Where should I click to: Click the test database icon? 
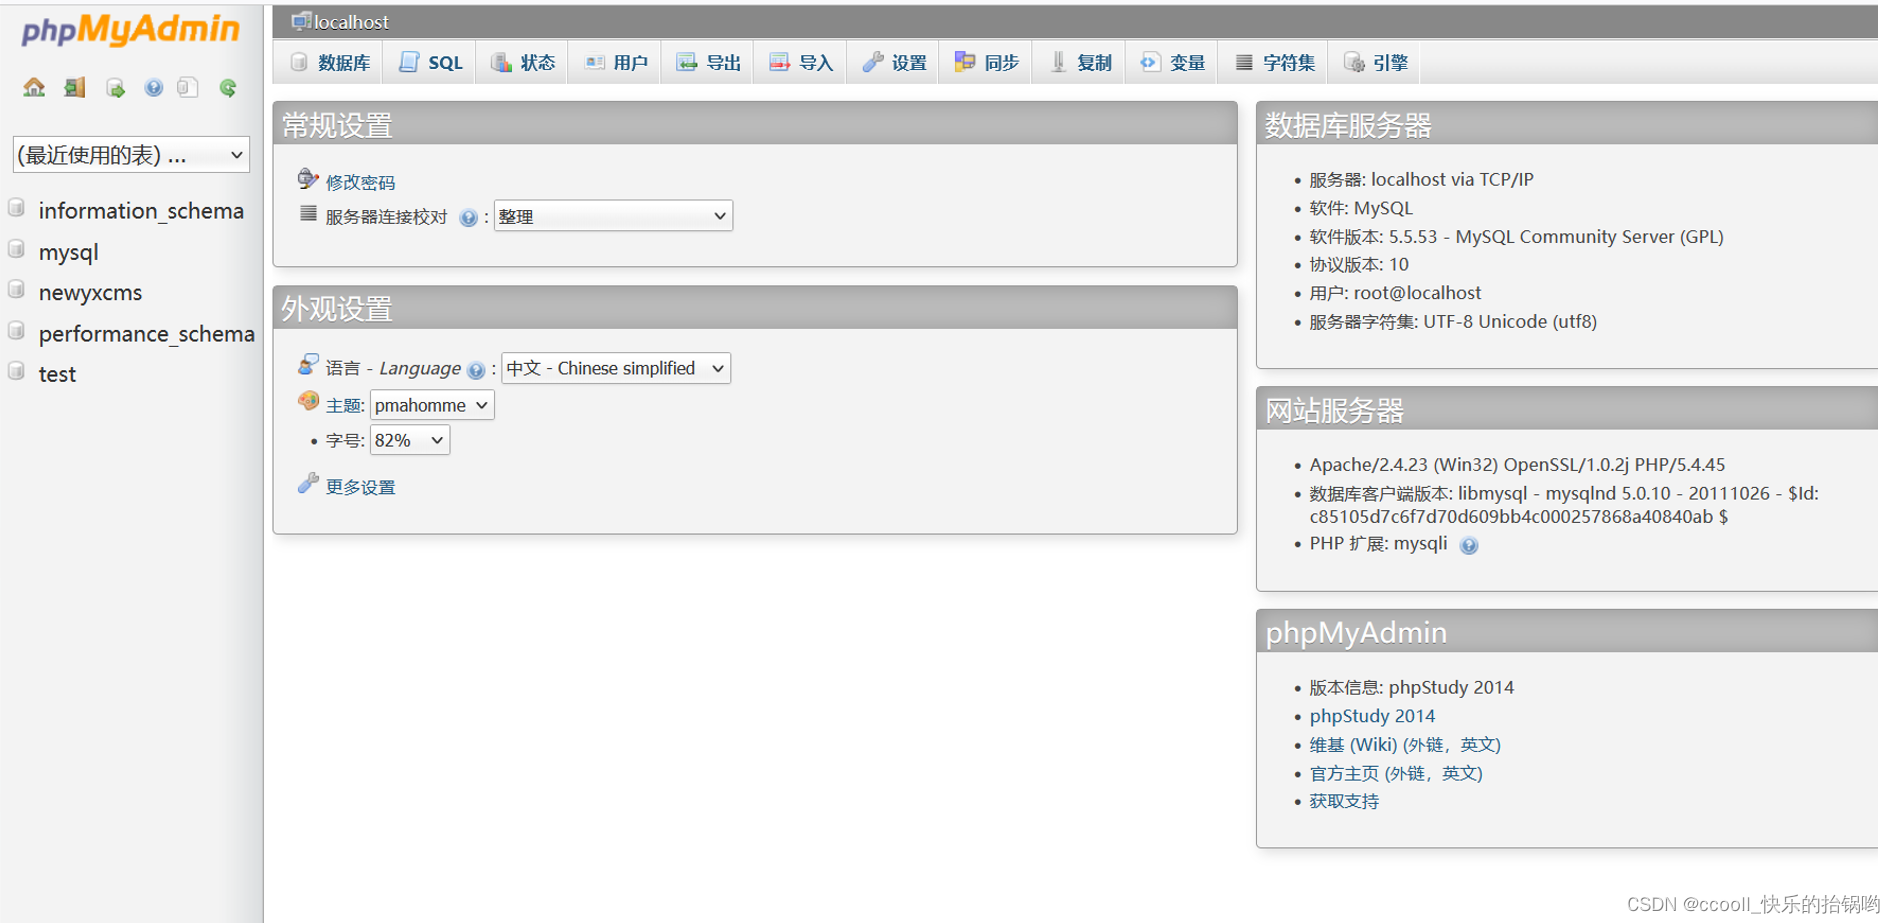coord(16,371)
